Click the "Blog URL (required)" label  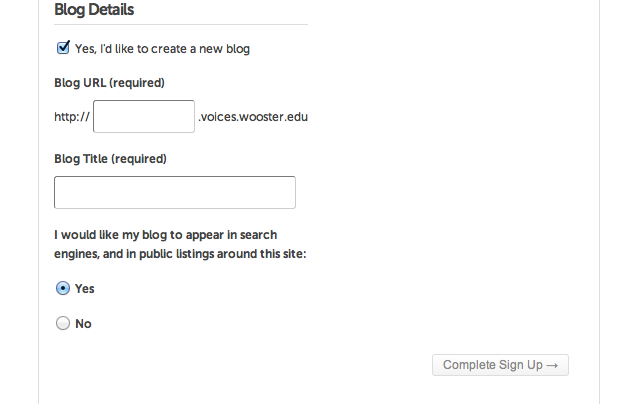(109, 83)
